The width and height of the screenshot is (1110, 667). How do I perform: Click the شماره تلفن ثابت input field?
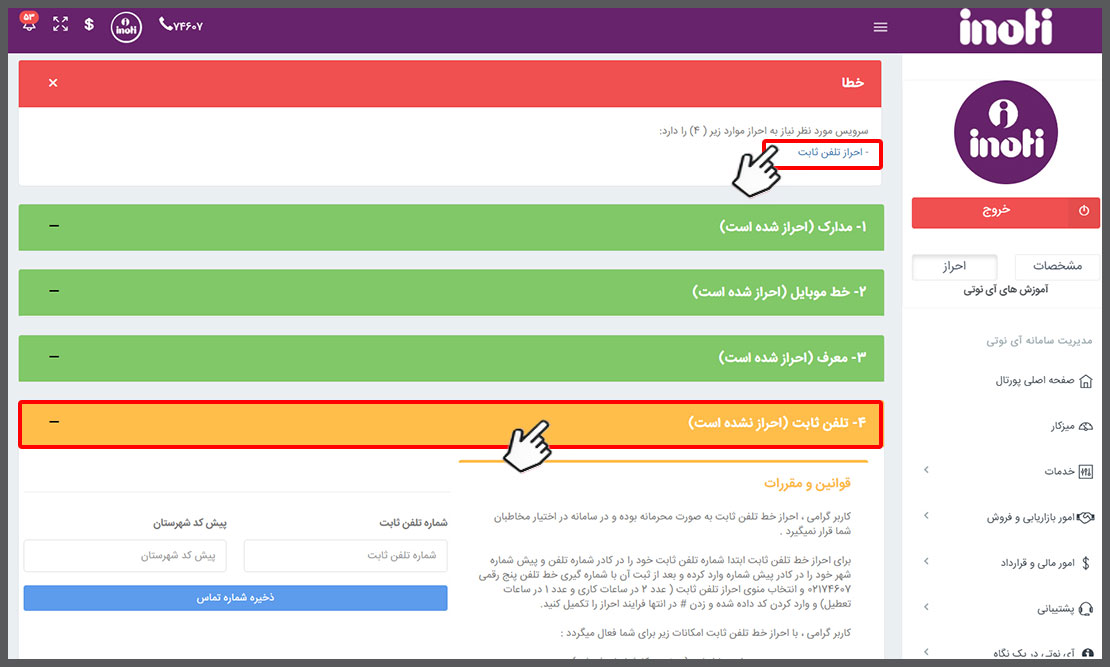tap(345, 556)
